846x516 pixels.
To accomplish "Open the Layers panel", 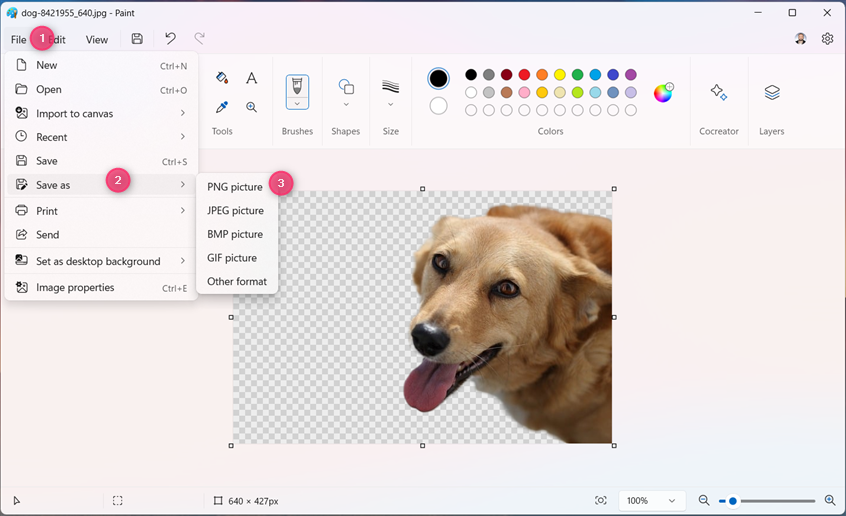I will click(x=772, y=93).
